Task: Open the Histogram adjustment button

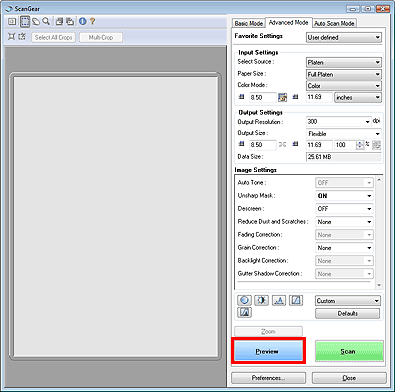Action: [x=279, y=300]
